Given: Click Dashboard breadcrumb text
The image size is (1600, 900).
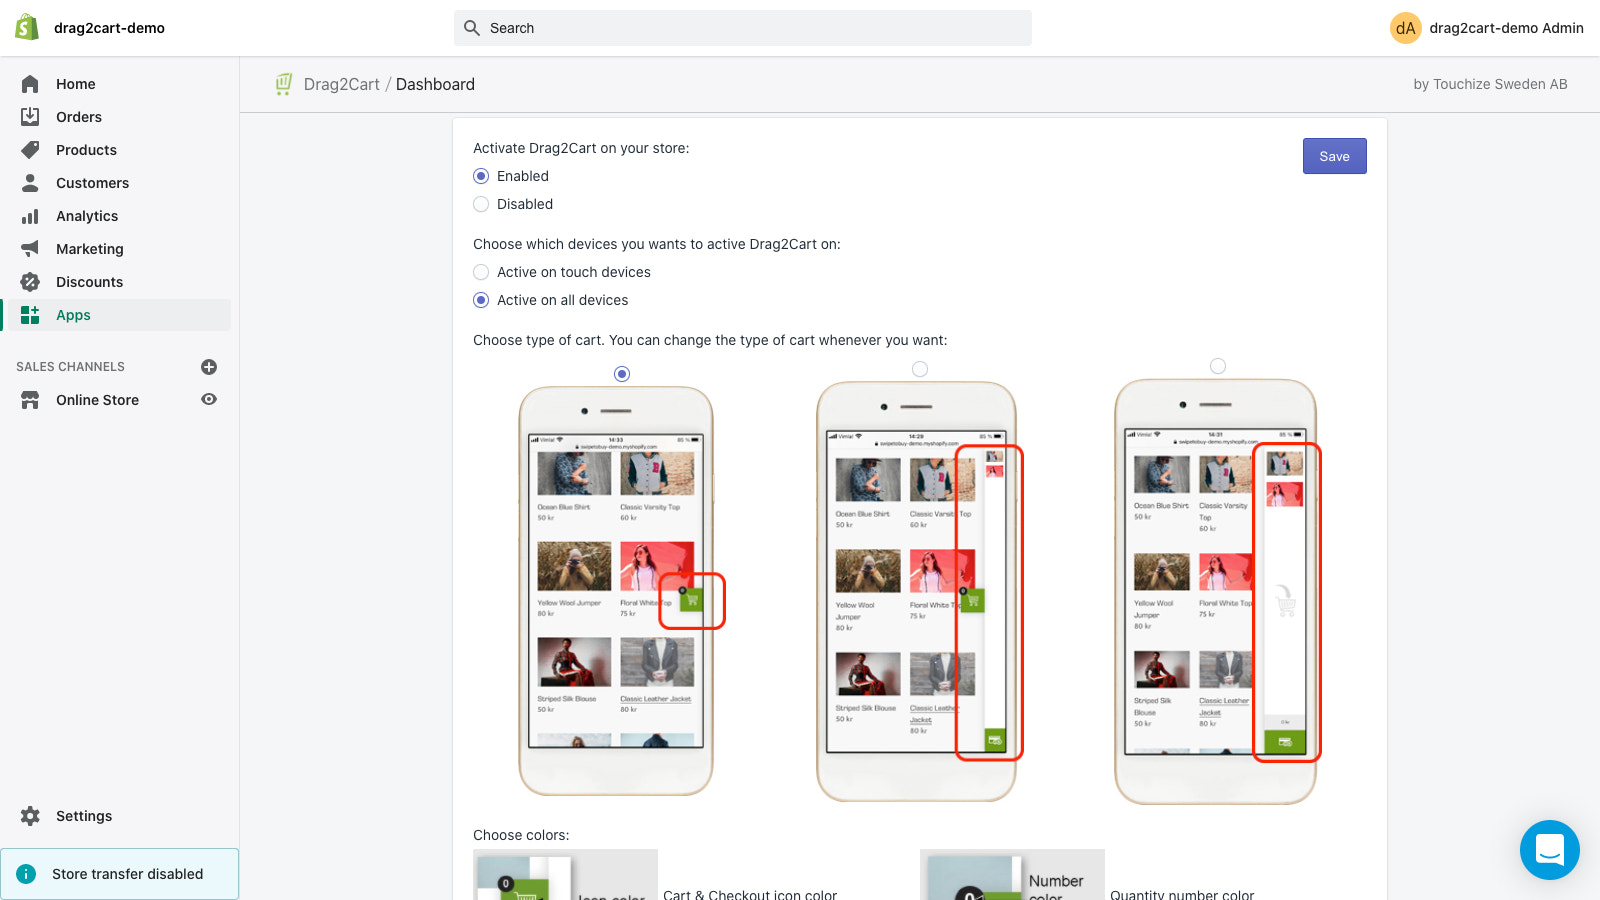Looking at the screenshot, I should coord(435,85).
